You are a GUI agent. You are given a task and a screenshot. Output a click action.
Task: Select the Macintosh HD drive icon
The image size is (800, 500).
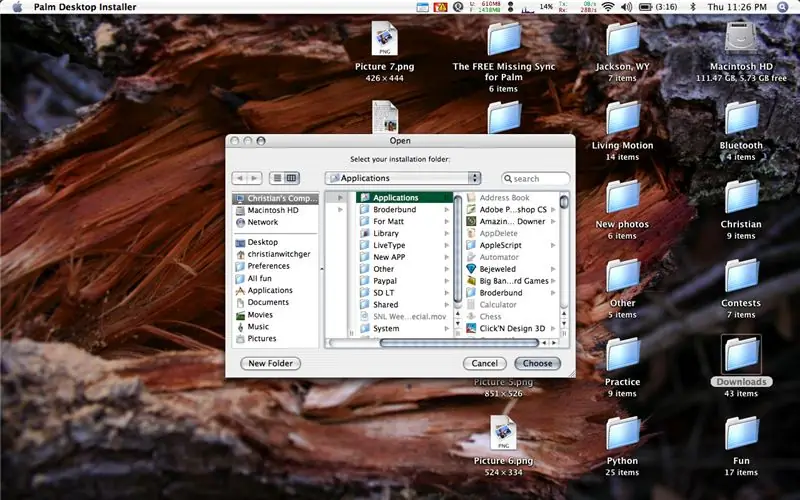tap(741, 38)
